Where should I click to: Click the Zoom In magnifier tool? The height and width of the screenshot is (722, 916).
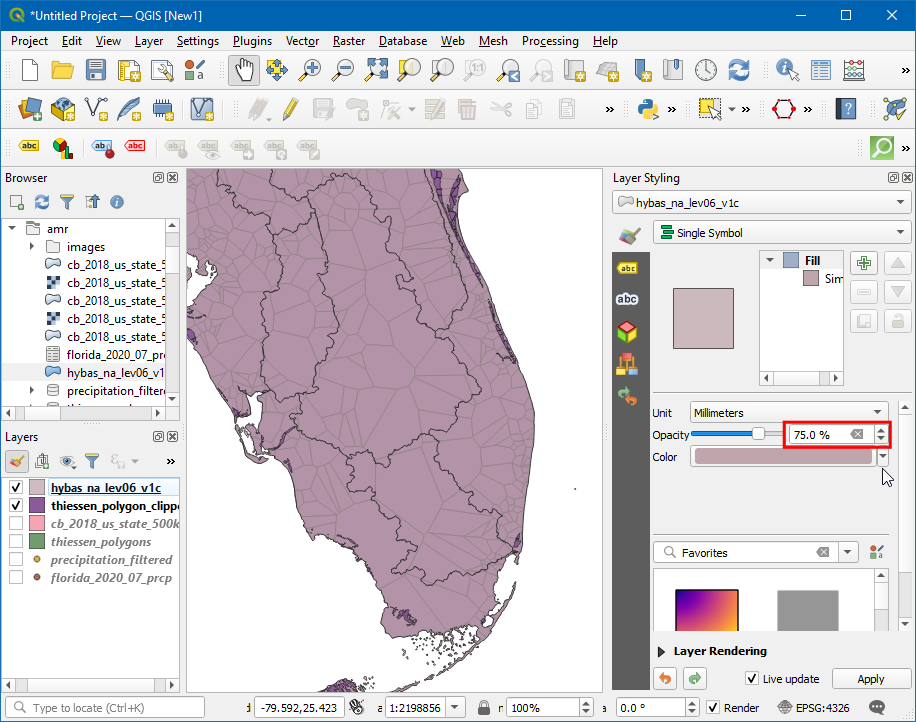pyautogui.click(x=311, y=70)
